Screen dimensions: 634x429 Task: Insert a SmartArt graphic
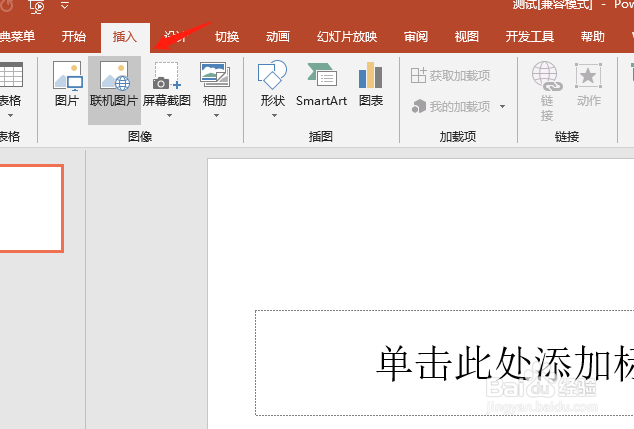pos(321,84)
